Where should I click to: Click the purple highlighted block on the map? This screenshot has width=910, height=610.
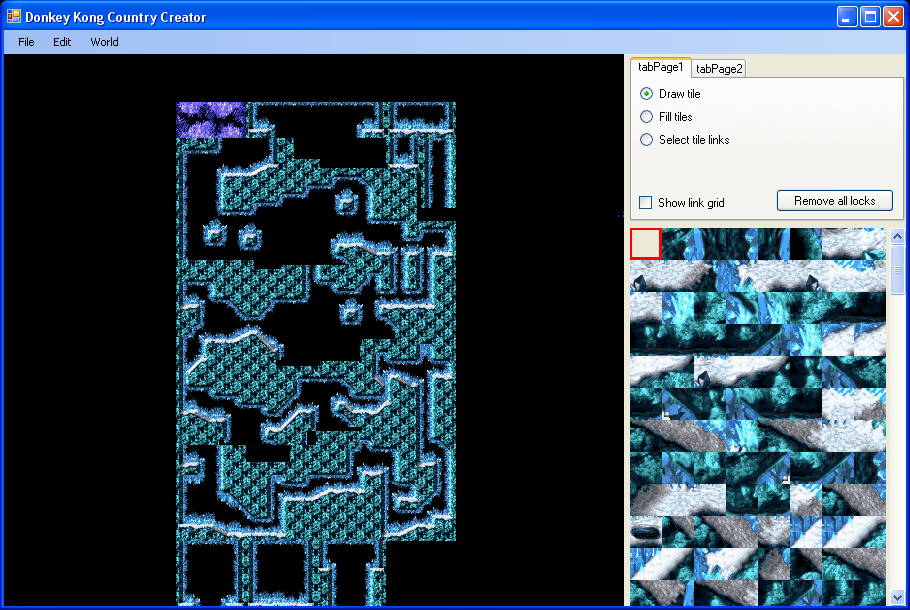click(211, 119)
